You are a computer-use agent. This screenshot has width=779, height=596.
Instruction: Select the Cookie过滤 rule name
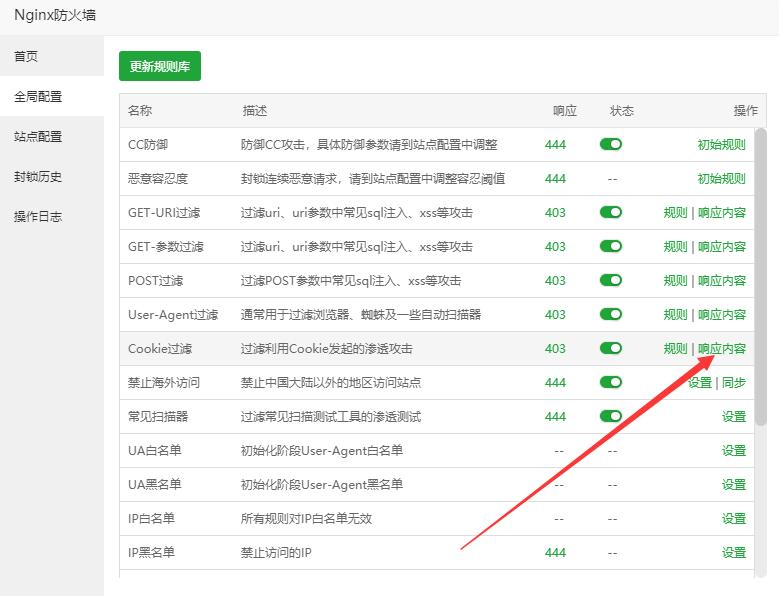160,349
